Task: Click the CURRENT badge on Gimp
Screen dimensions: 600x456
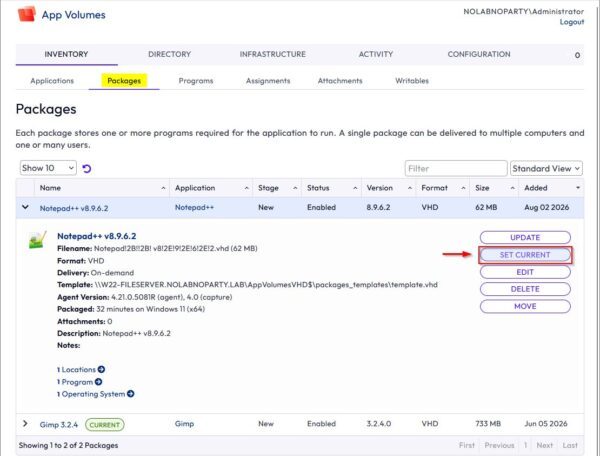Action: point(104,425)
